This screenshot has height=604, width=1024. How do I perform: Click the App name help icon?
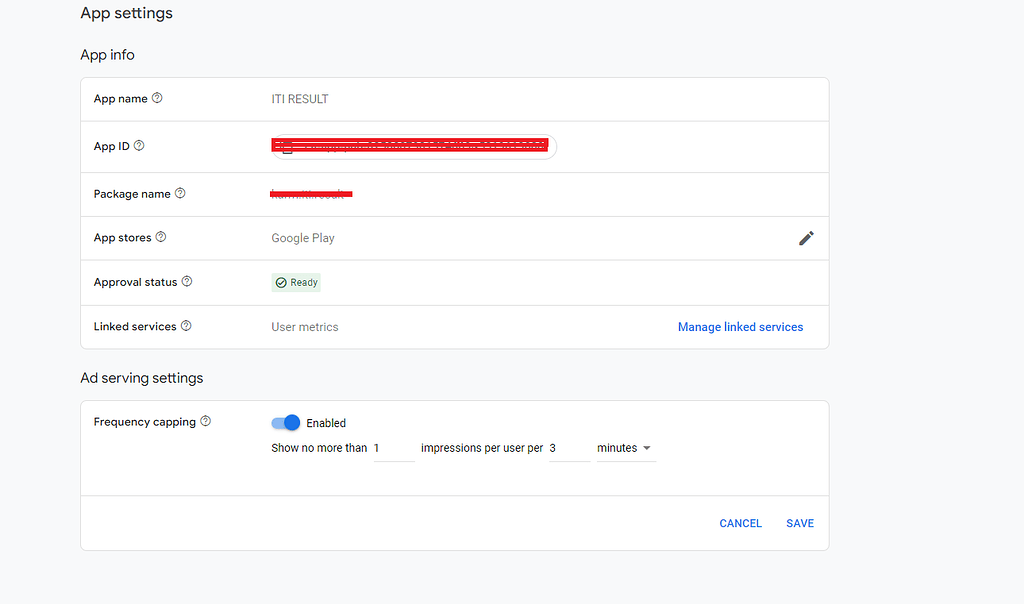[157, 98]
